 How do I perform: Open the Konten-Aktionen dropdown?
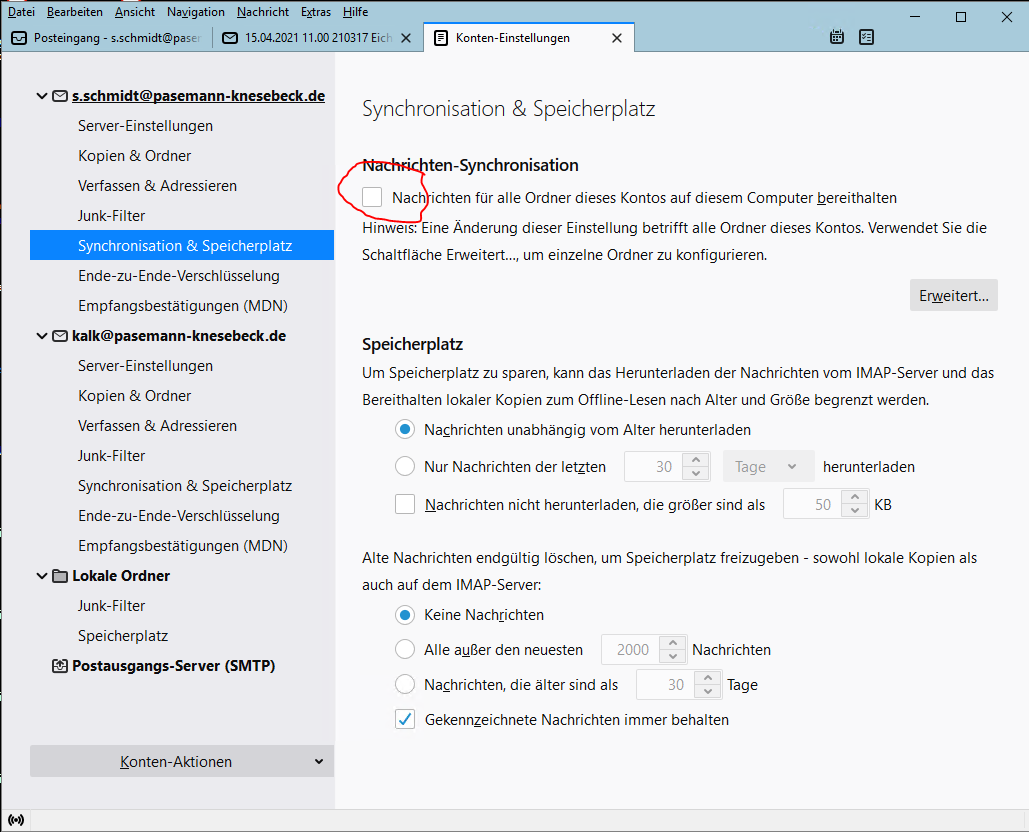182,761
